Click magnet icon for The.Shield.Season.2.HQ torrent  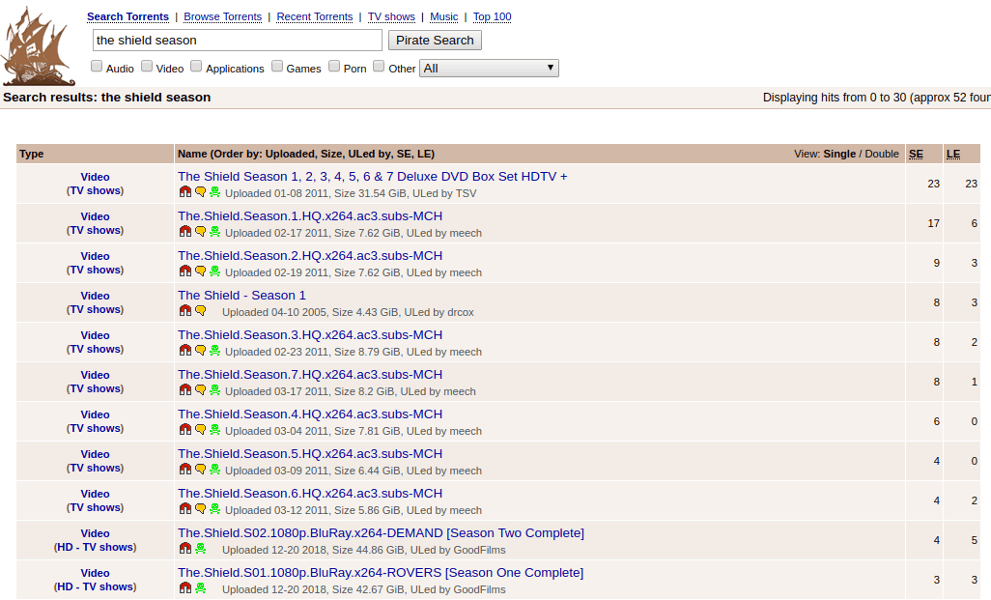pyautogui.click(x=185, y=271)
